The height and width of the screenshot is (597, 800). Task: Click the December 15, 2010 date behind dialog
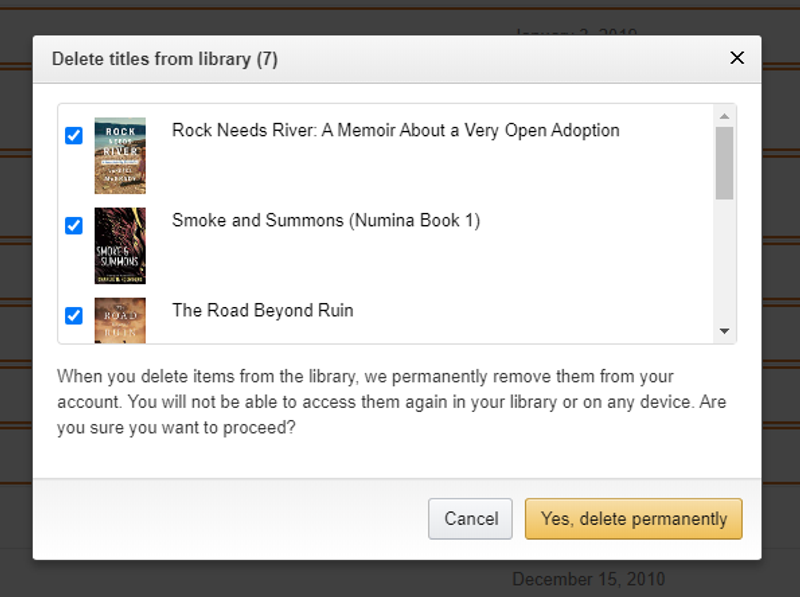[x=588, y=579]
